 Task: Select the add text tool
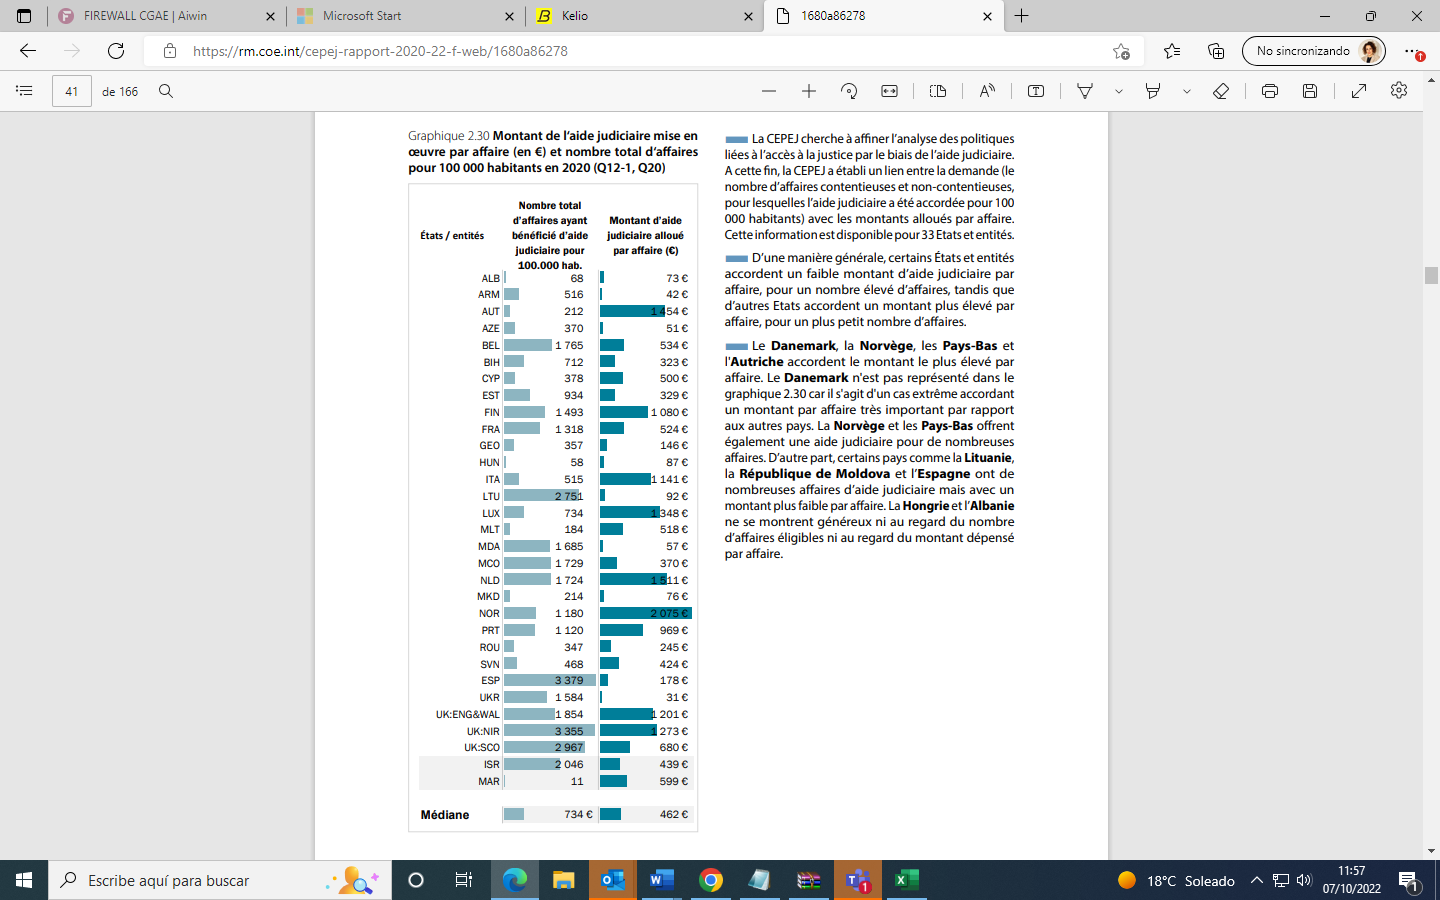click(x=1036, y=91)
